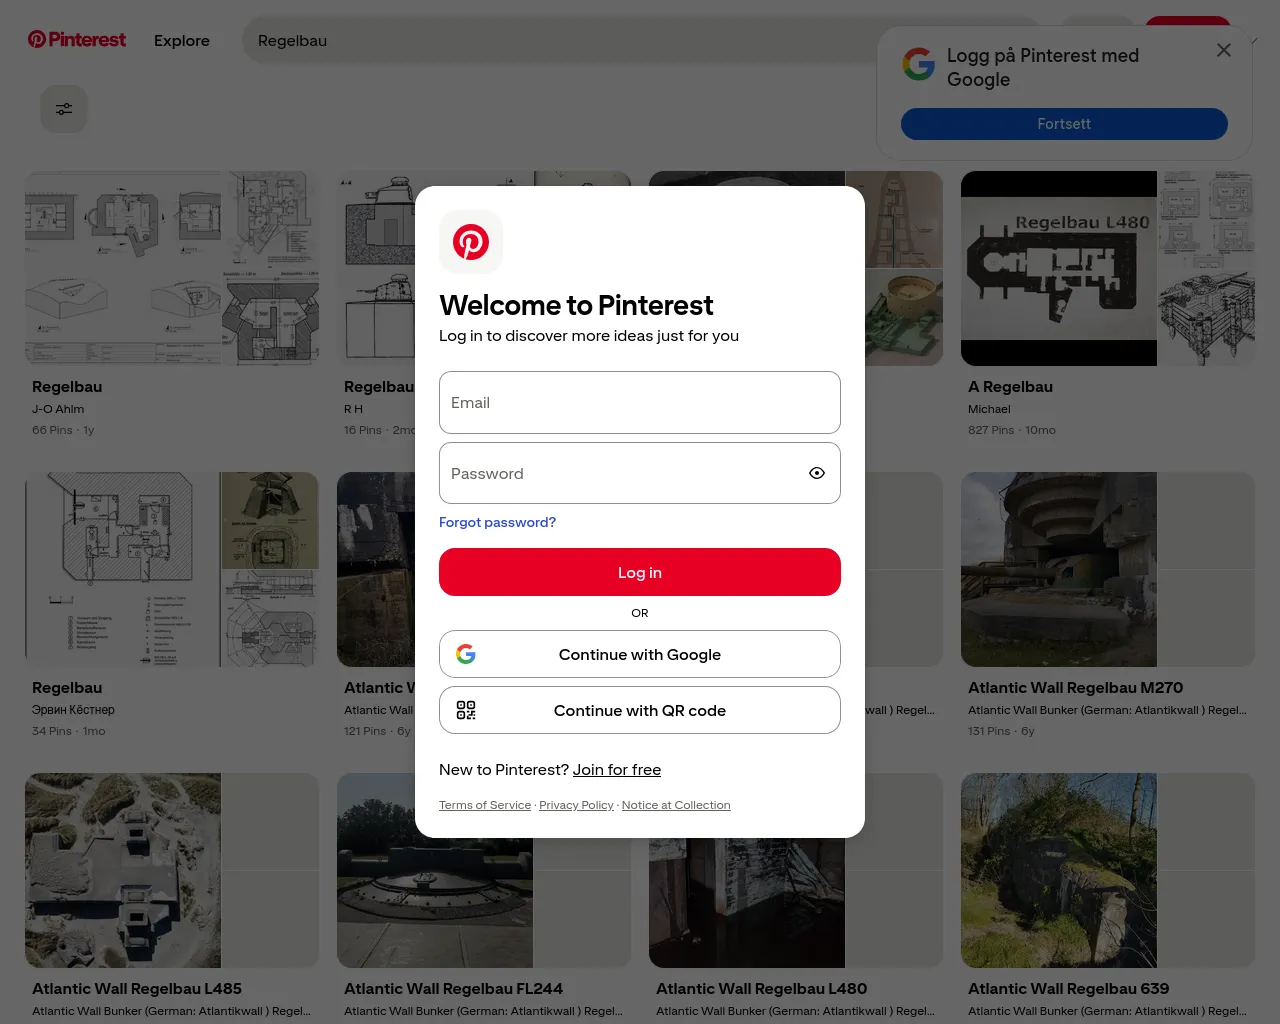The height and width of the screenshot is (1024, 1280).
Task: Open the search filters icon button
Action: [64, 109]
